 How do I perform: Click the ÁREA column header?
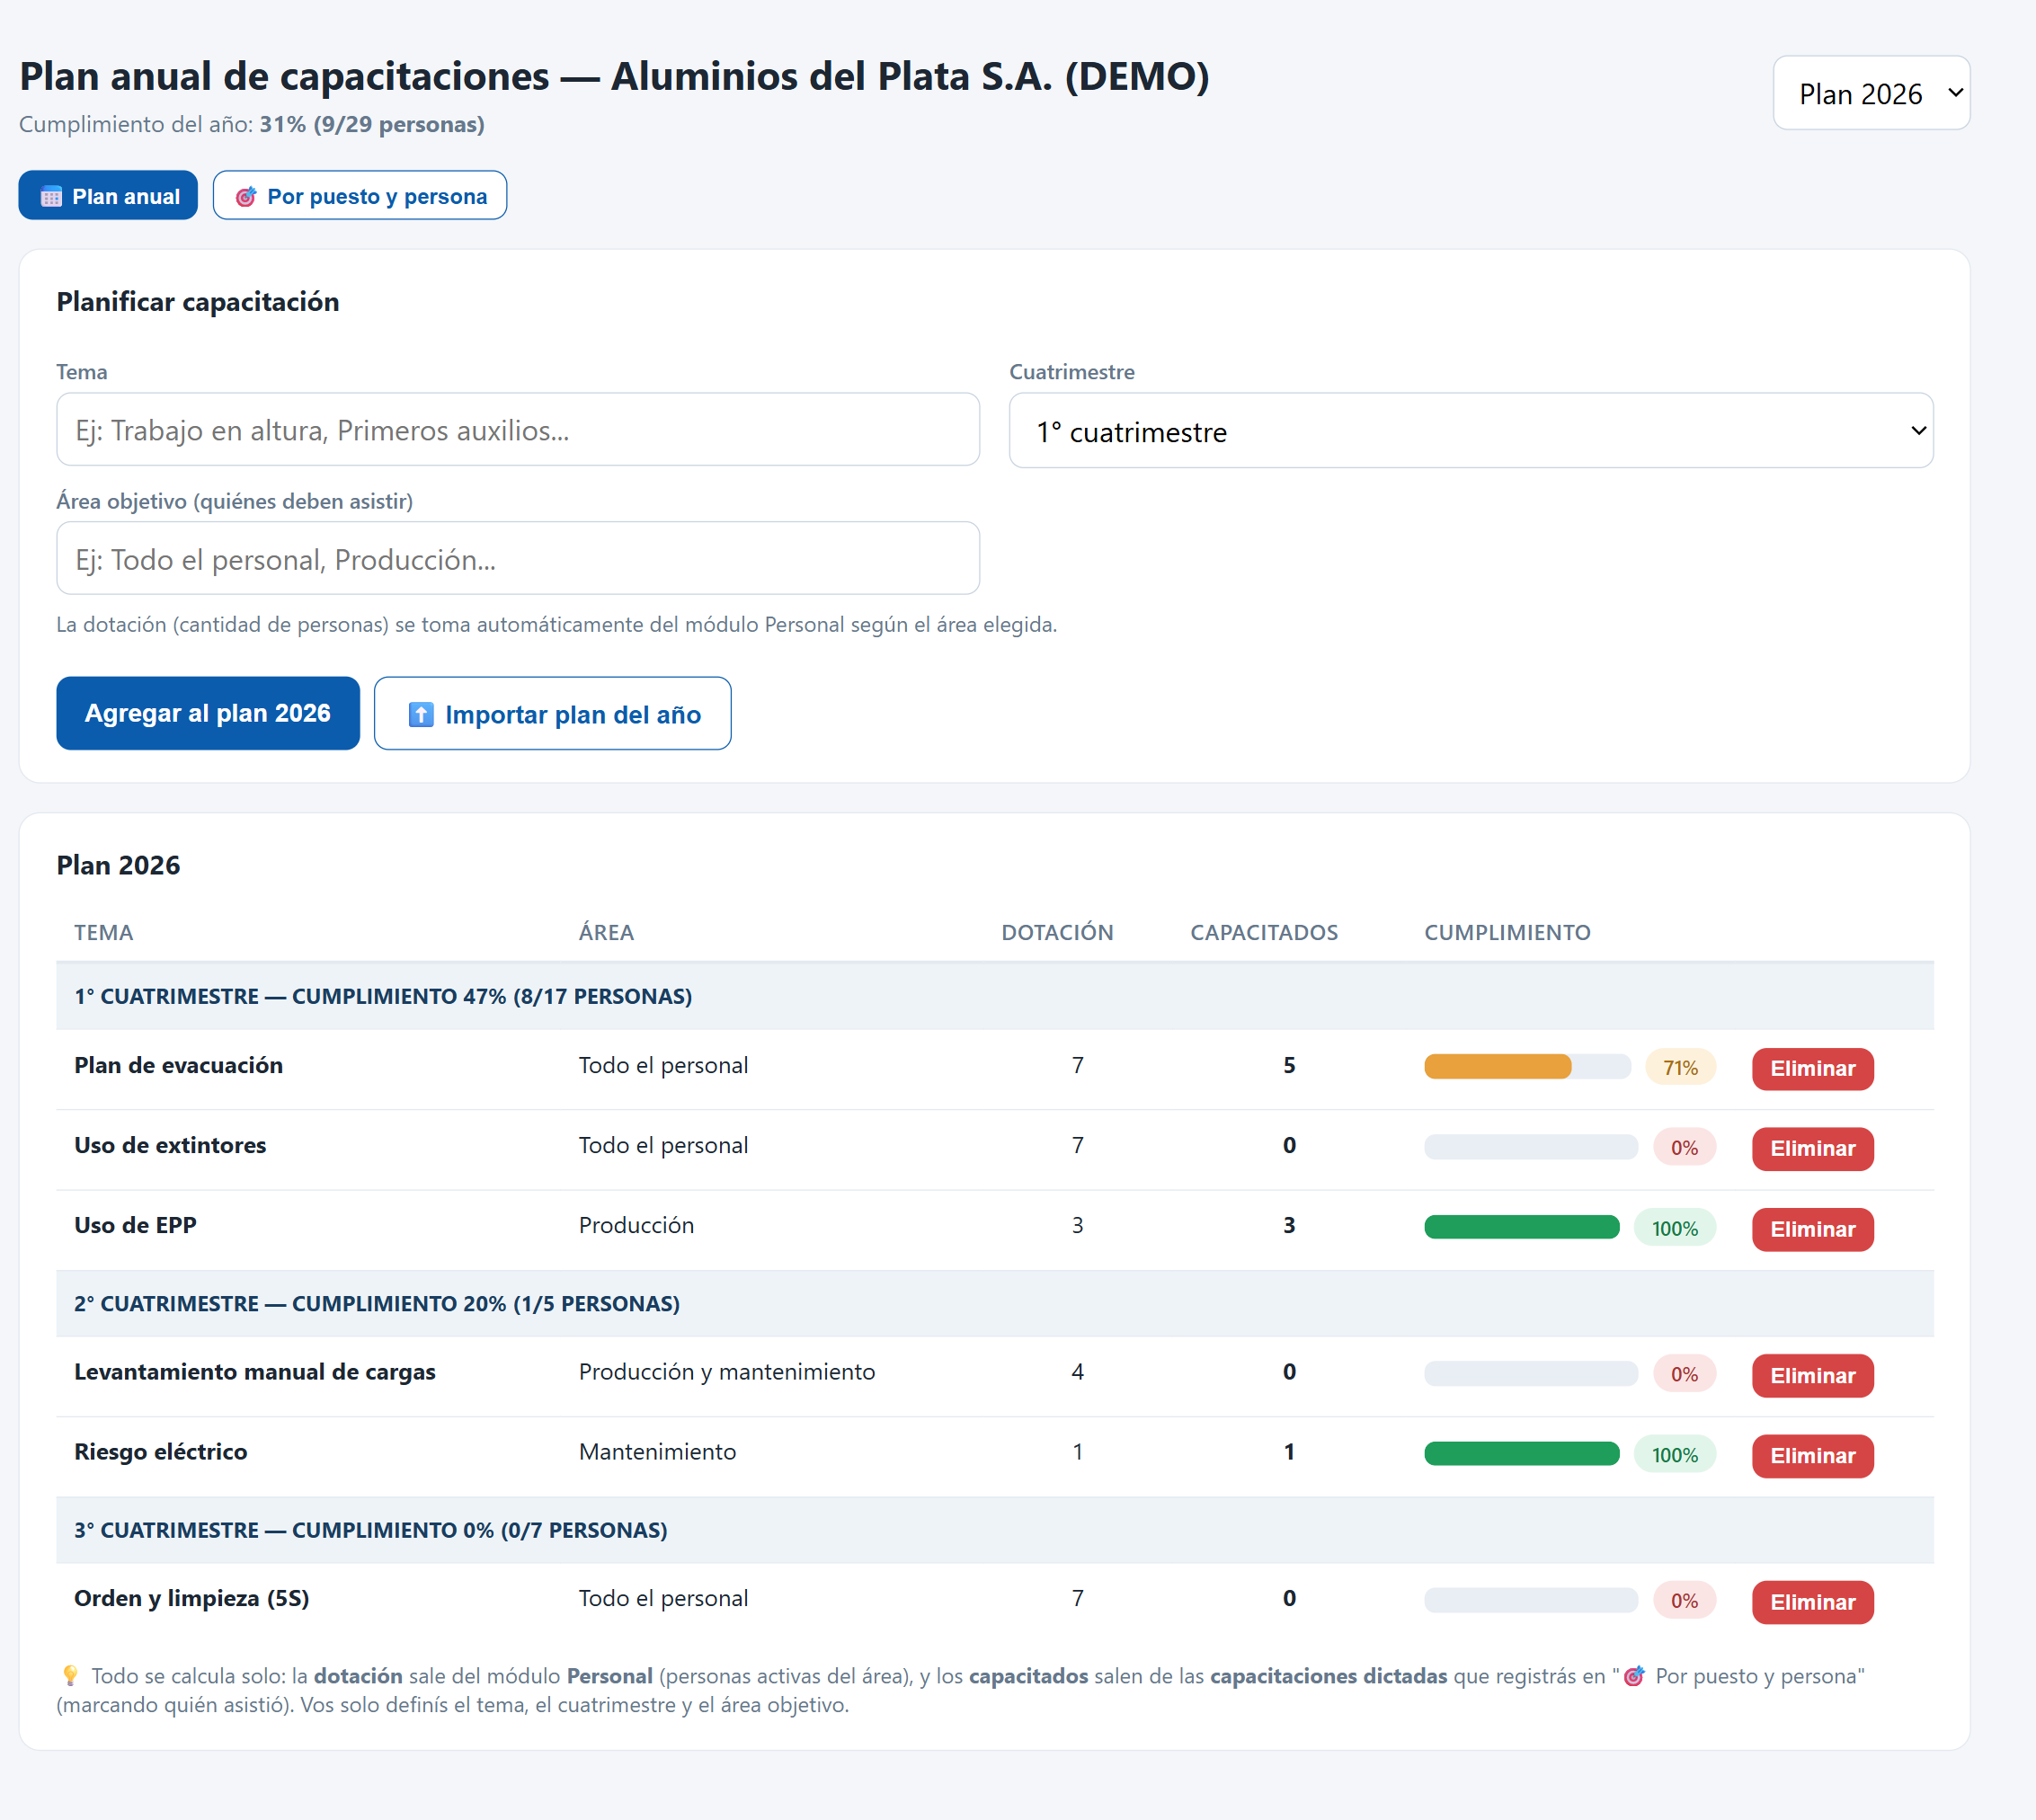tap(607, 933)
